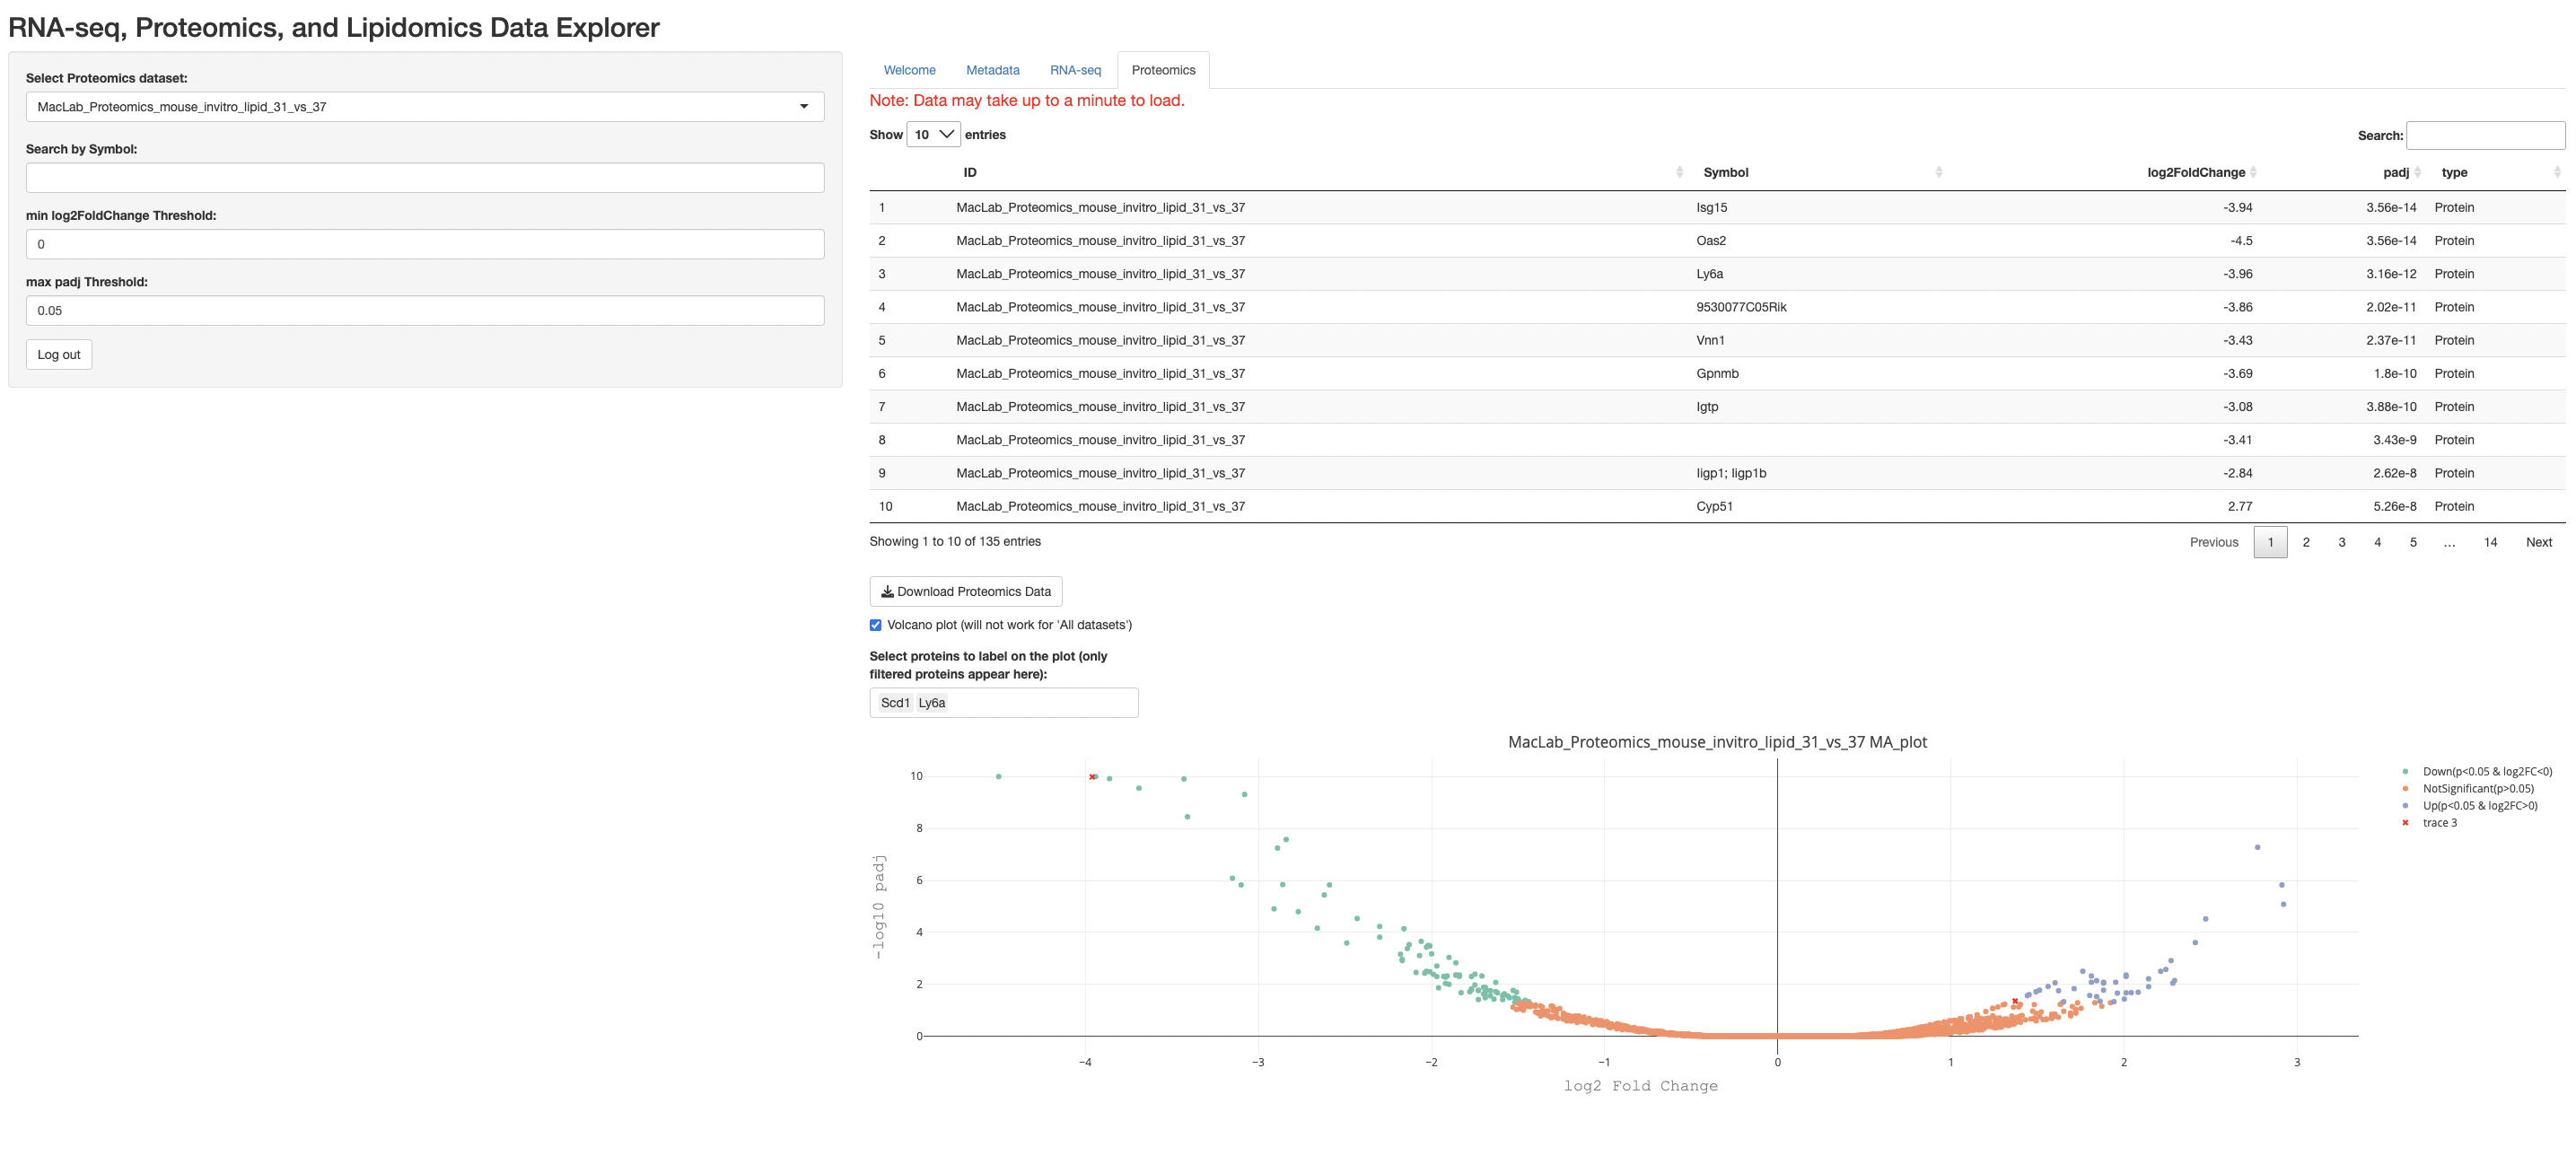This screenshot has width=2576, height=1156.
Task: Open the Show entries dropdown
Action: [x=932, y=134]
